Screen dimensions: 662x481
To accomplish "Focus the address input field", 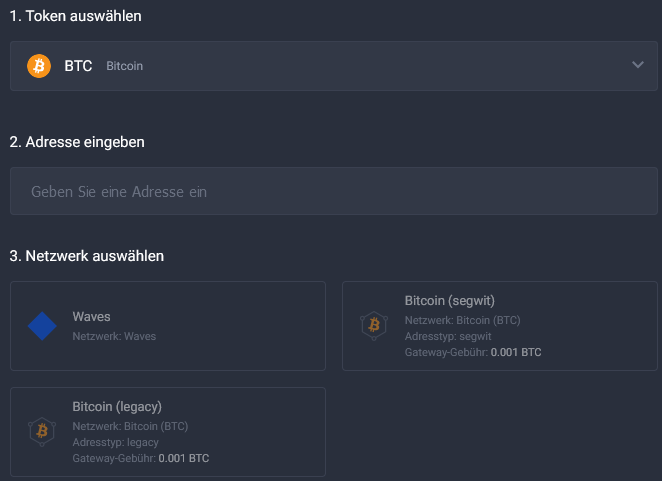I will pyautogui.click(x=334, y=191).
